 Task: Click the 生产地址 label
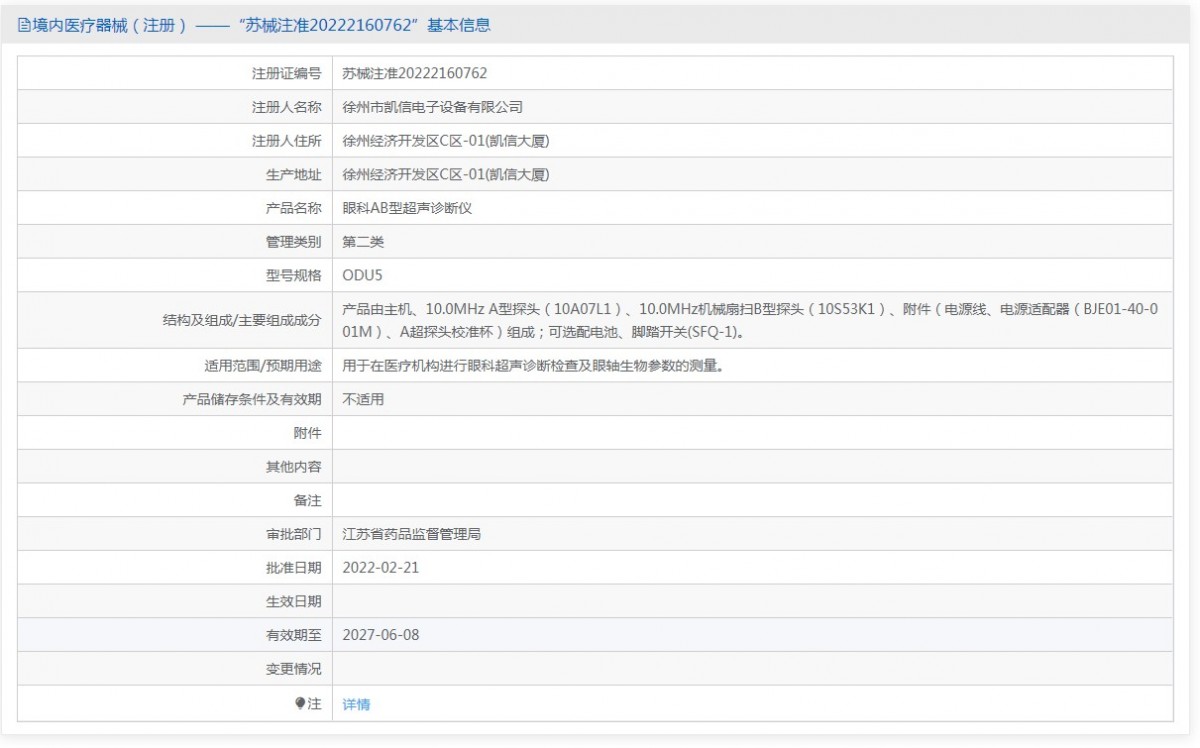[294, 174]
